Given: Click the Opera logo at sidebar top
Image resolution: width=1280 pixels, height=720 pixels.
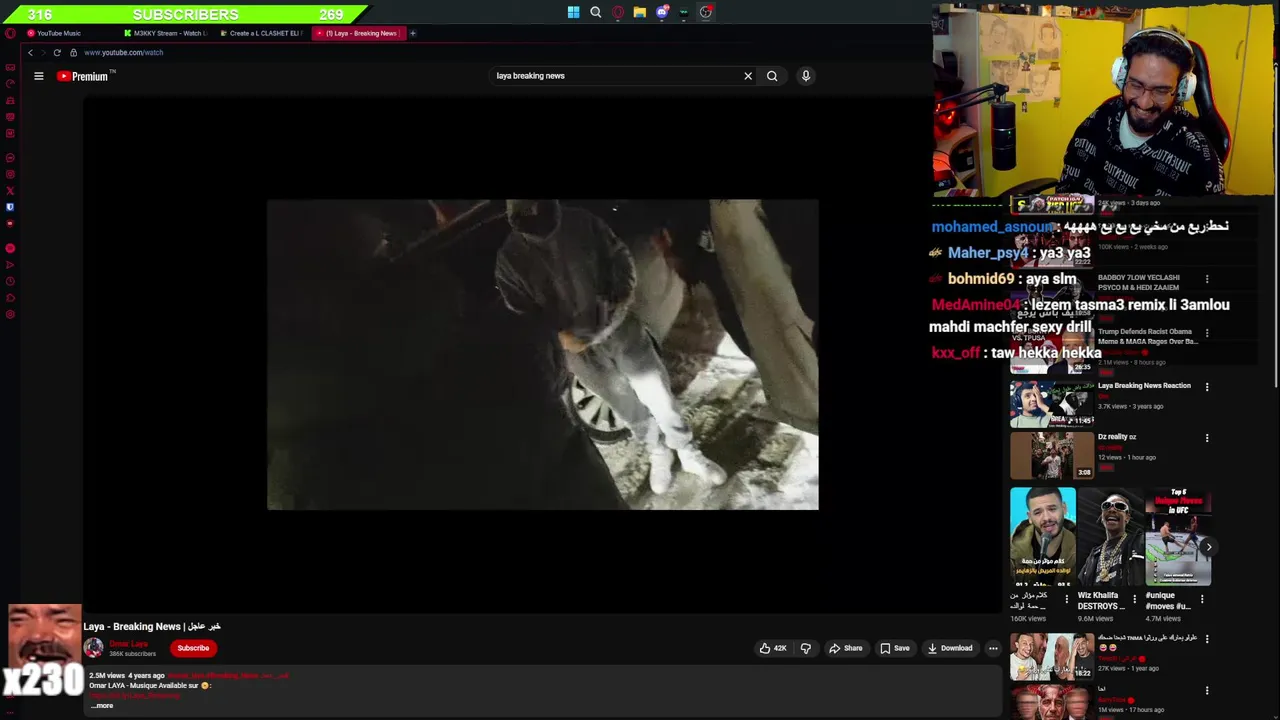Looking at the screenshot, I should pyautogui.click(x=10, y=33).
